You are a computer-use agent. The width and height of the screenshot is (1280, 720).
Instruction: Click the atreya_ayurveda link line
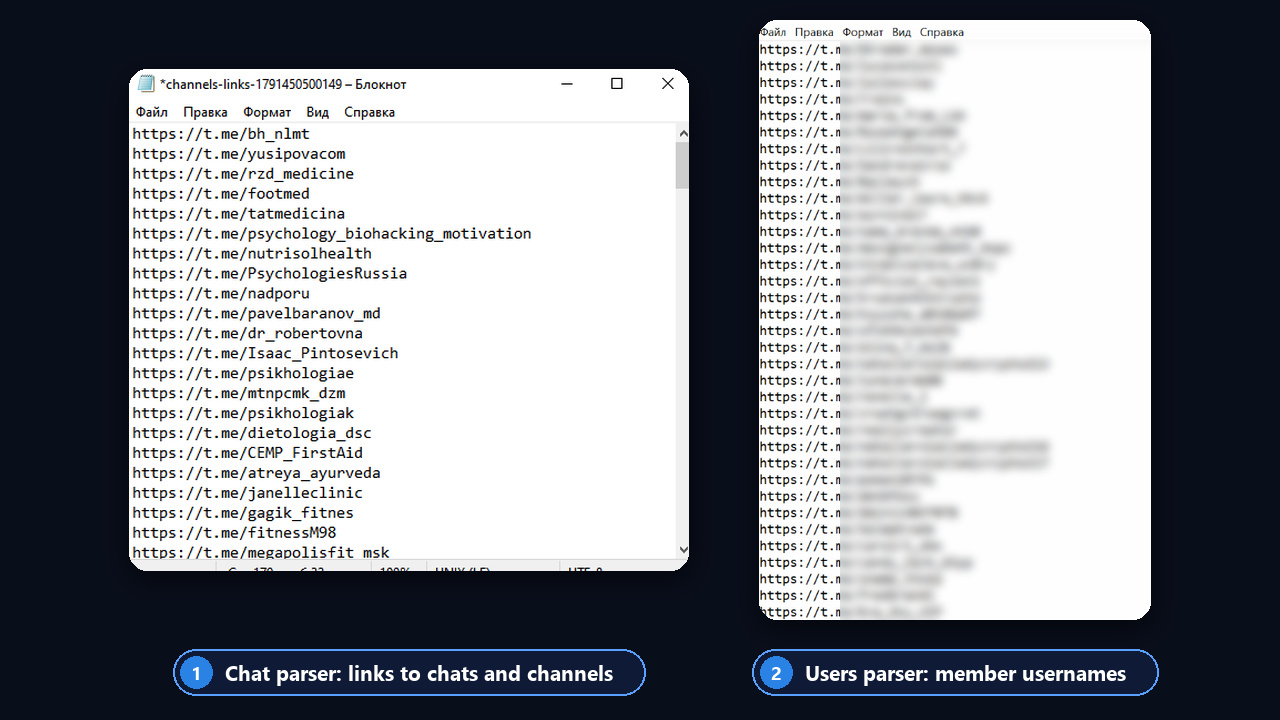(x=257, y=473)
